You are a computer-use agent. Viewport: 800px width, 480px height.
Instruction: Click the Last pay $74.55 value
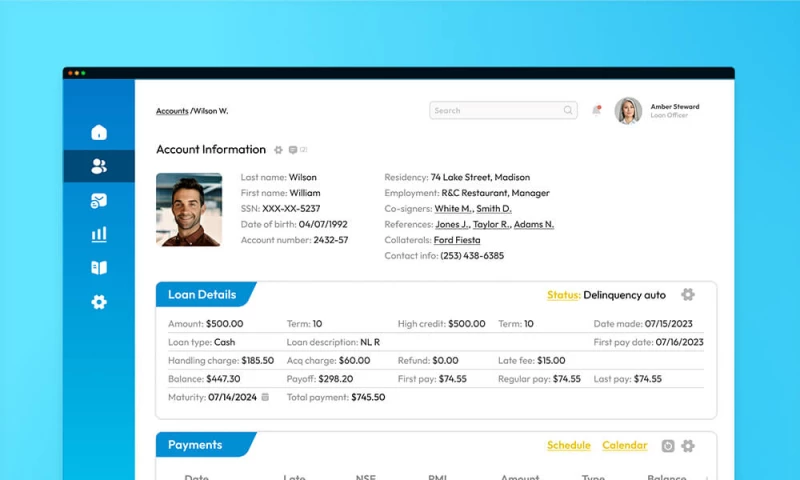click(647, 379)
